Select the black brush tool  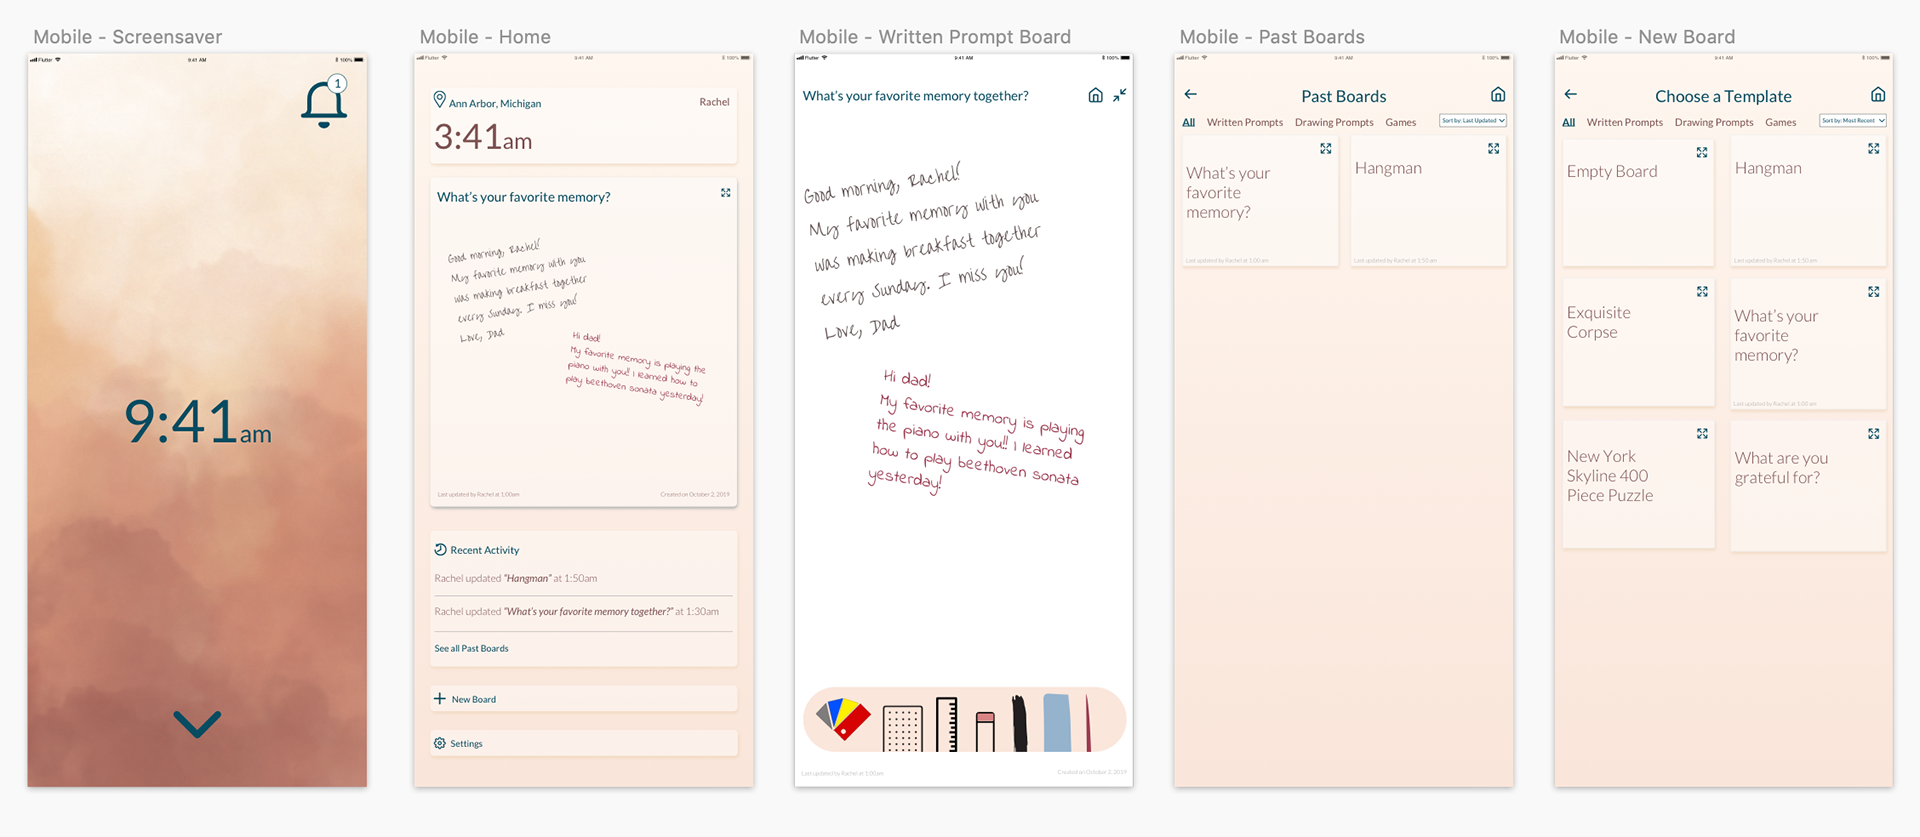tap(1019, 724)
